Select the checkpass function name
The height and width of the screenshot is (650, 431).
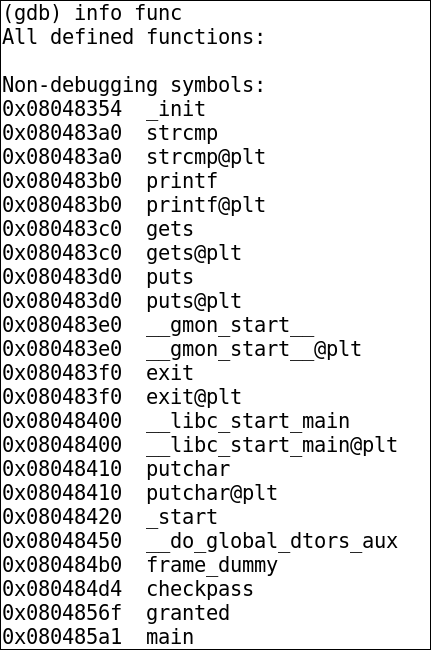[200, 589]
